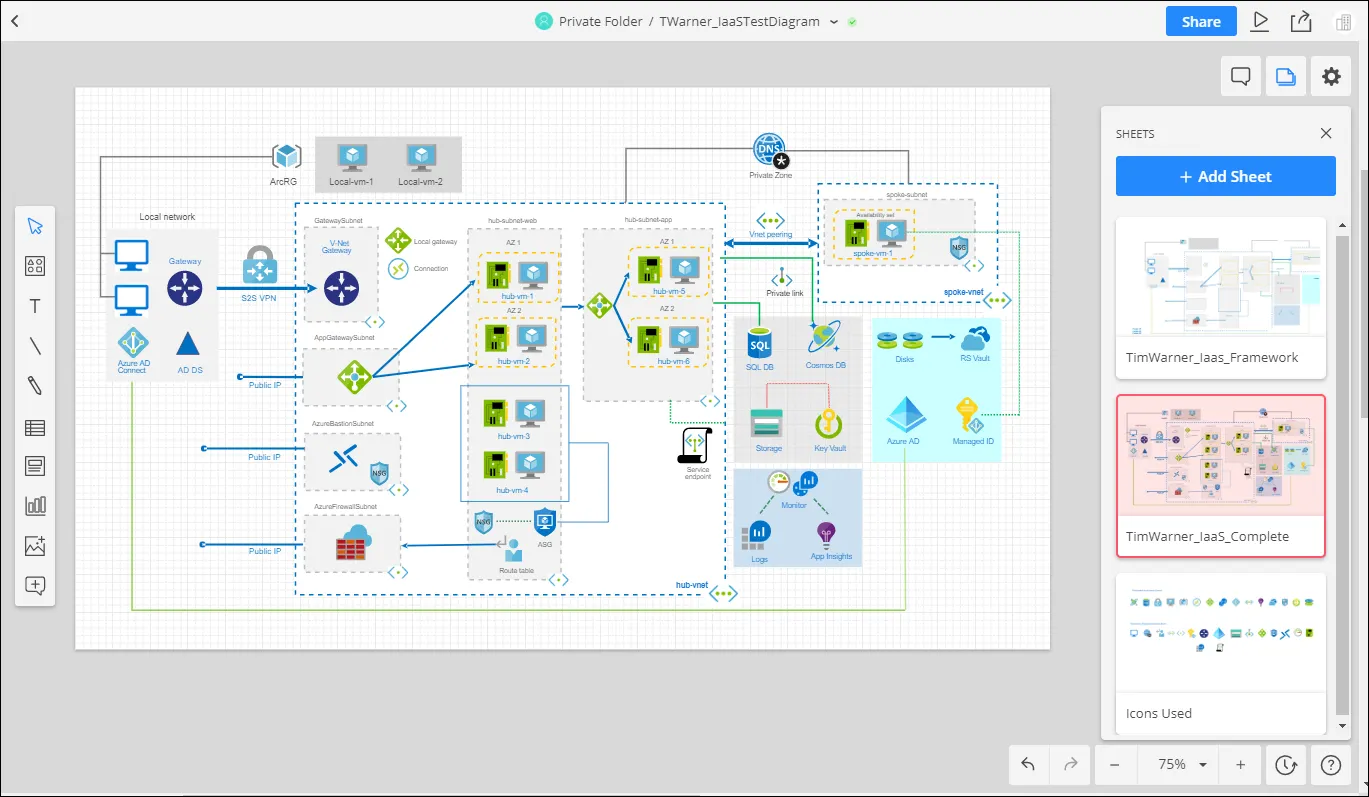Select the RS Vault cloud icon
Viewport: 1369px width, 797px height.
click(974, 338)
